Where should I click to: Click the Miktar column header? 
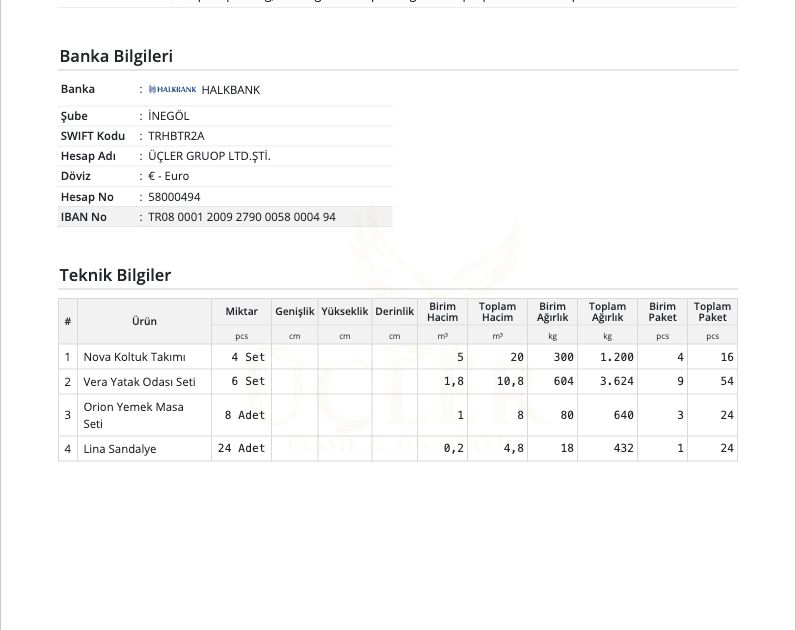coord(242,311)
